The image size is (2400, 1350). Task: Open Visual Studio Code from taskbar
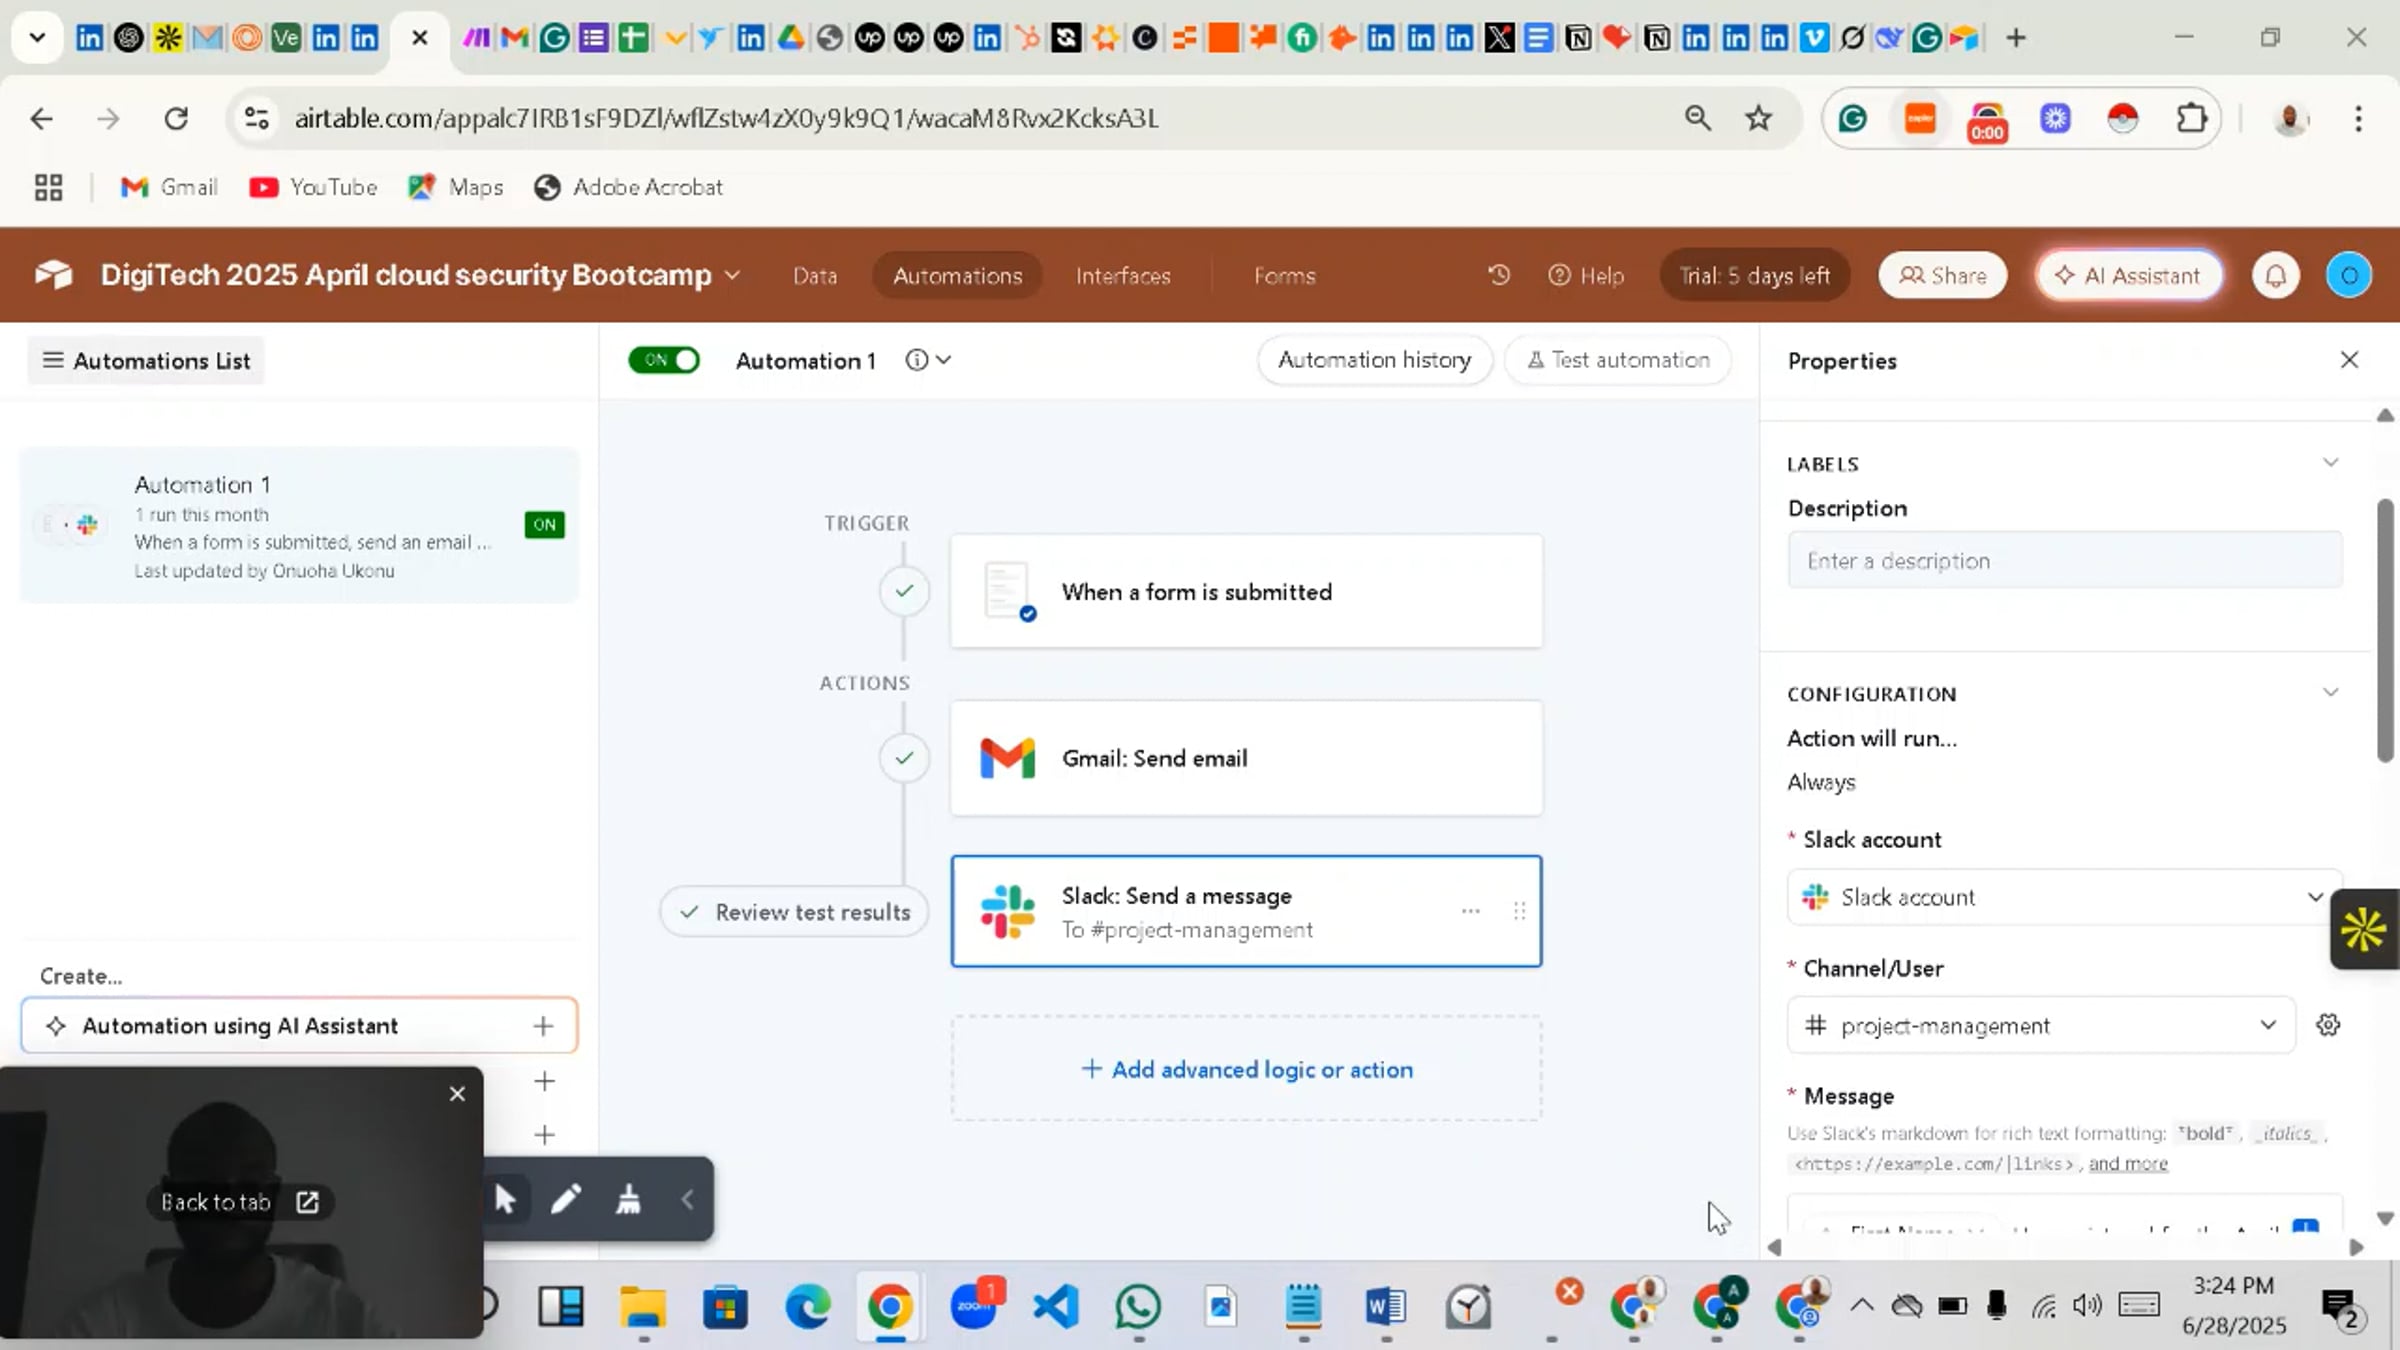click(1056, 1306)
